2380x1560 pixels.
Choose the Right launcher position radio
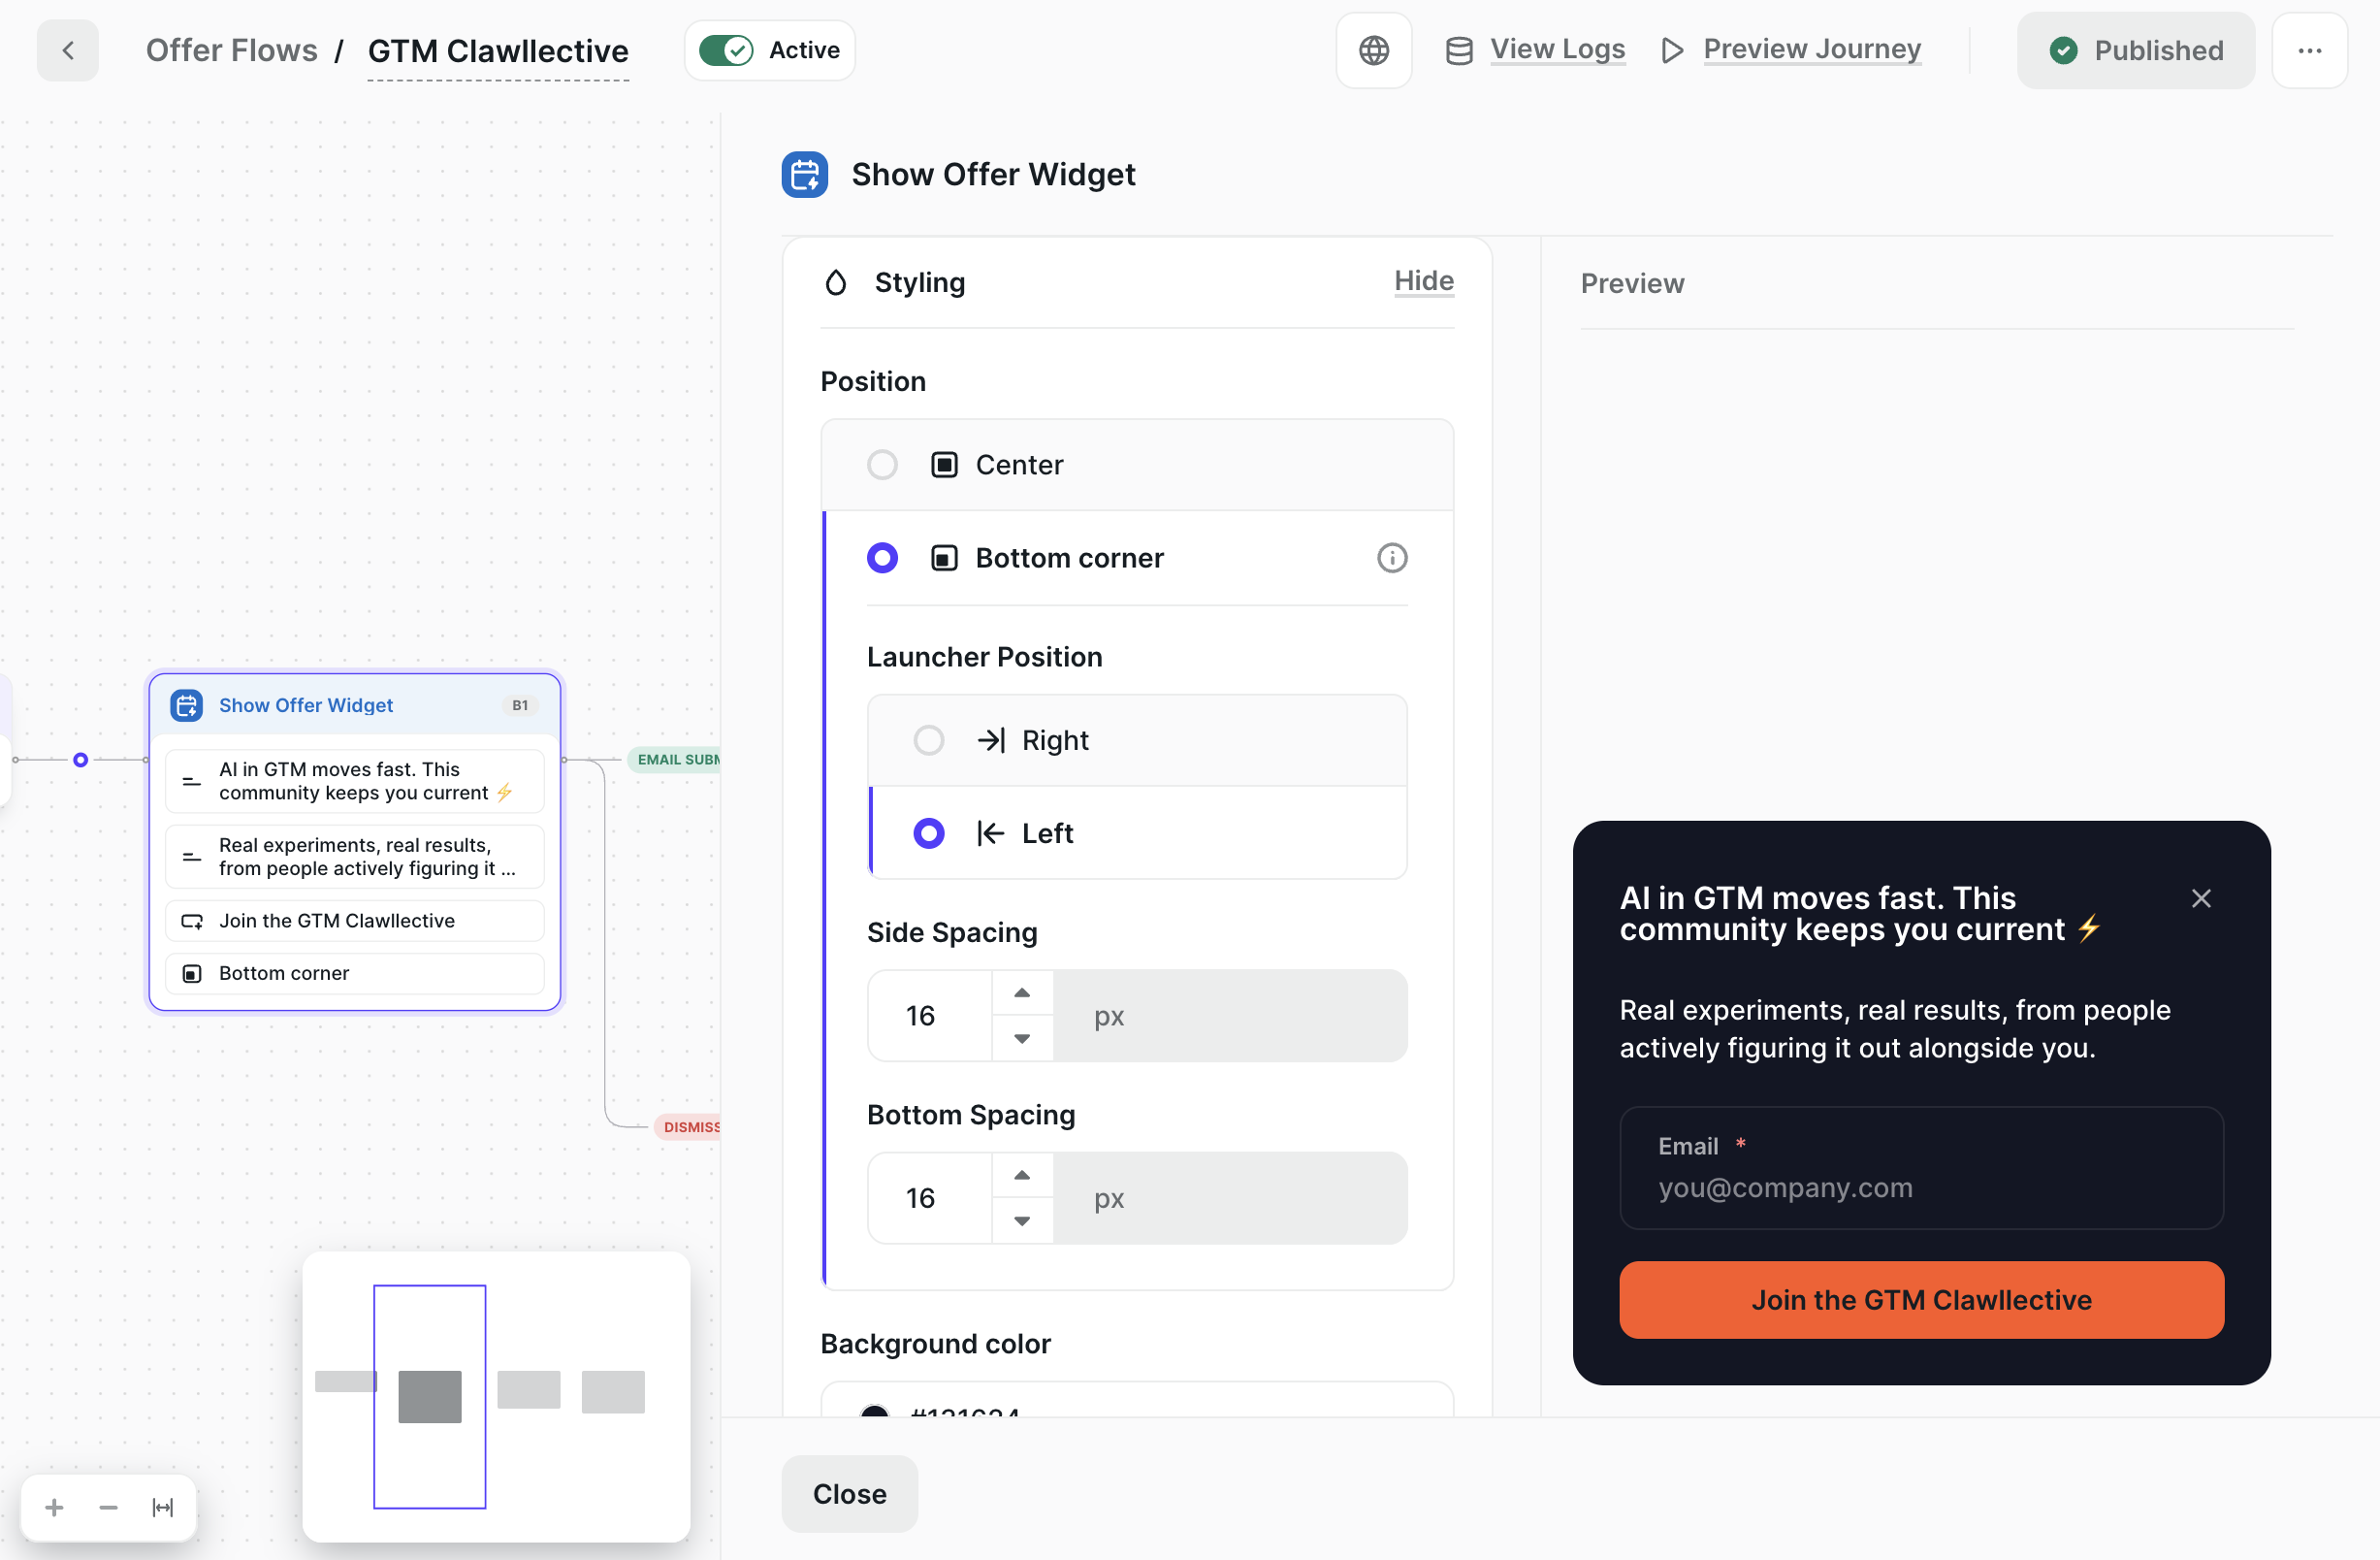click(928, 740)
